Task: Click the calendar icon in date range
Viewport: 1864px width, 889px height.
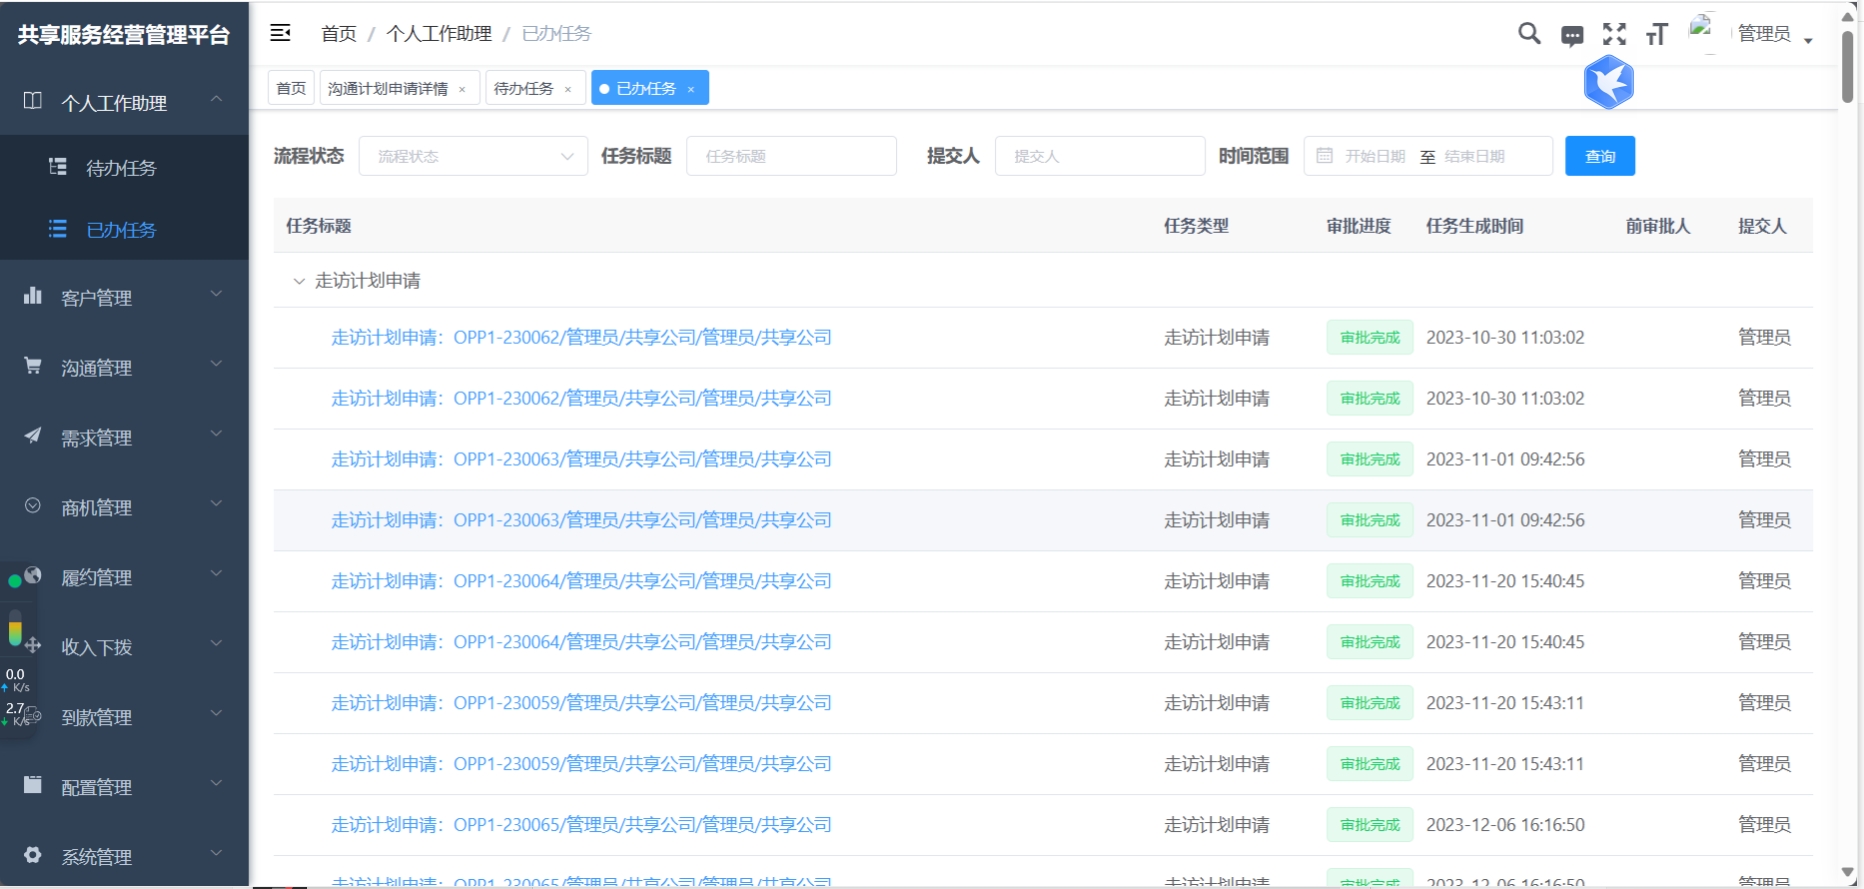Action: (x=1324, y=156)
